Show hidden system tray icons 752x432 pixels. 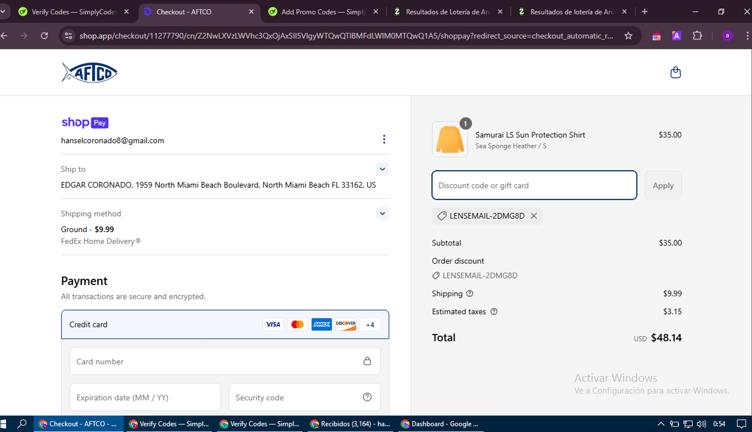(x=660, y=424)
